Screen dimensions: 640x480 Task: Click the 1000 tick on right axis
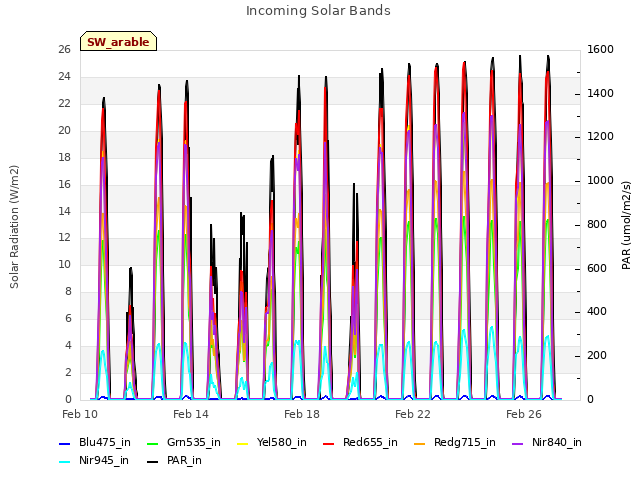[x=600, y=180]
